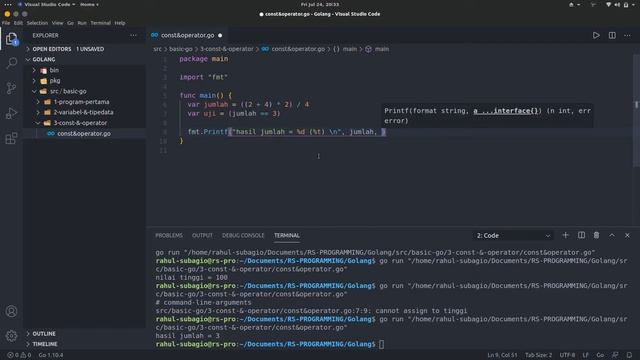640x360 pixels.
Task: Run the Go file with play icon
Action: coord(596,36)
